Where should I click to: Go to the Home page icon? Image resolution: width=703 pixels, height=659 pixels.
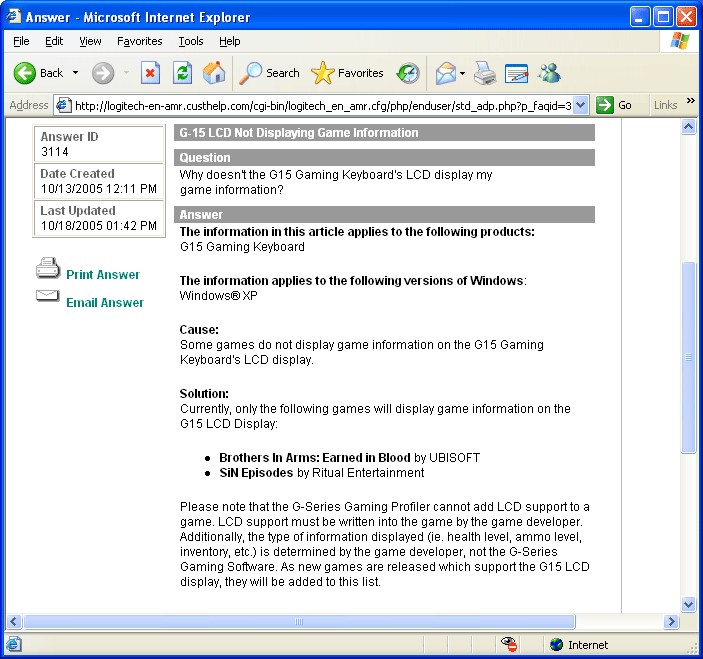tap(214, 73)
